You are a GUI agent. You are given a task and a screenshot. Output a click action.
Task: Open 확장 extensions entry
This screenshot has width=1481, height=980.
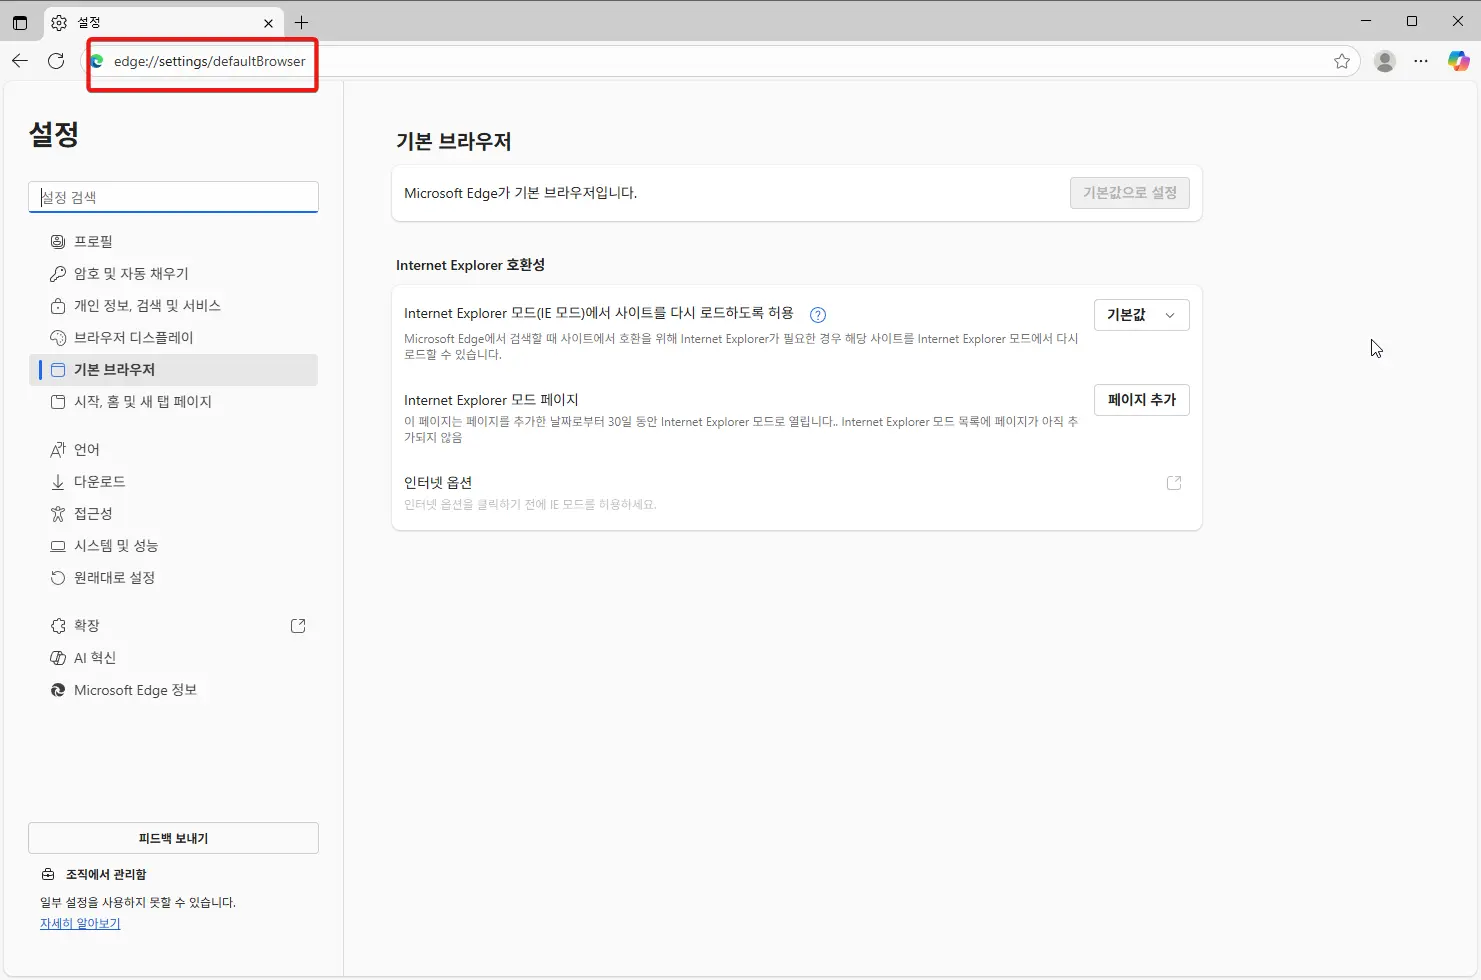coord(173,625)
